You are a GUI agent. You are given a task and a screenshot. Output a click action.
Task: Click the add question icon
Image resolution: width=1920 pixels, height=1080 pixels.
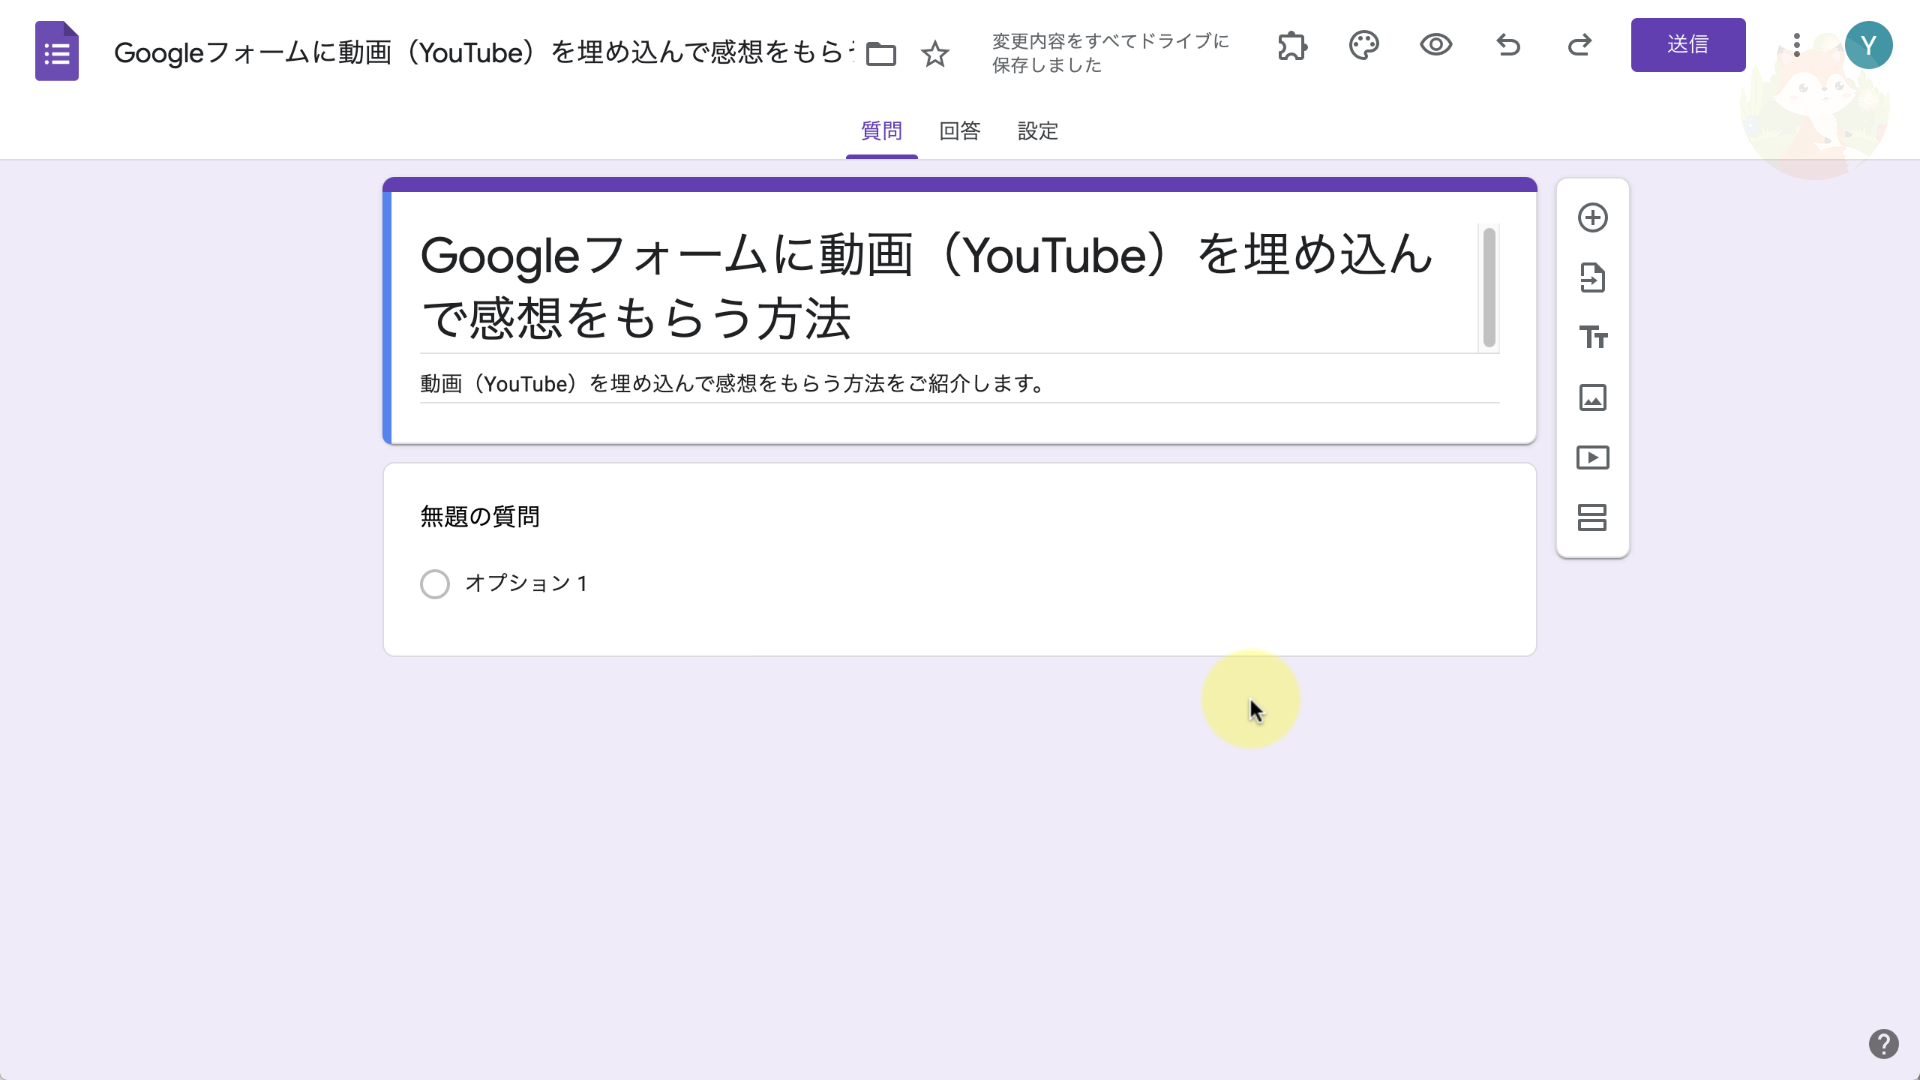tap(1593, 216)
